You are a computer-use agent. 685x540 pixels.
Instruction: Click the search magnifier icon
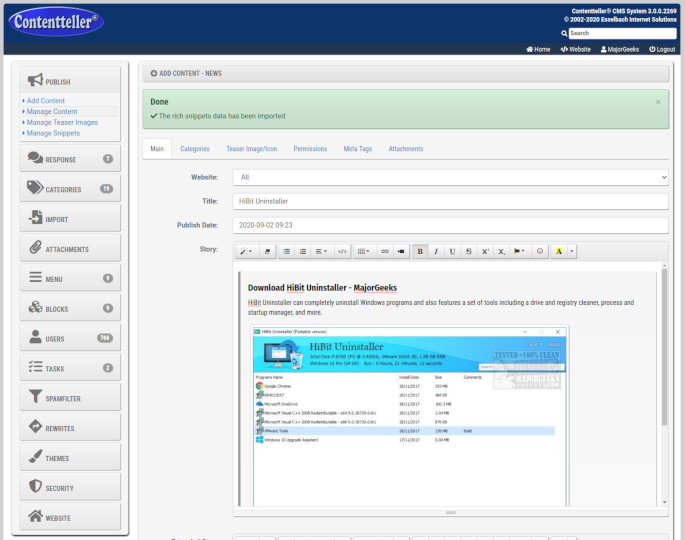[564, 33]
